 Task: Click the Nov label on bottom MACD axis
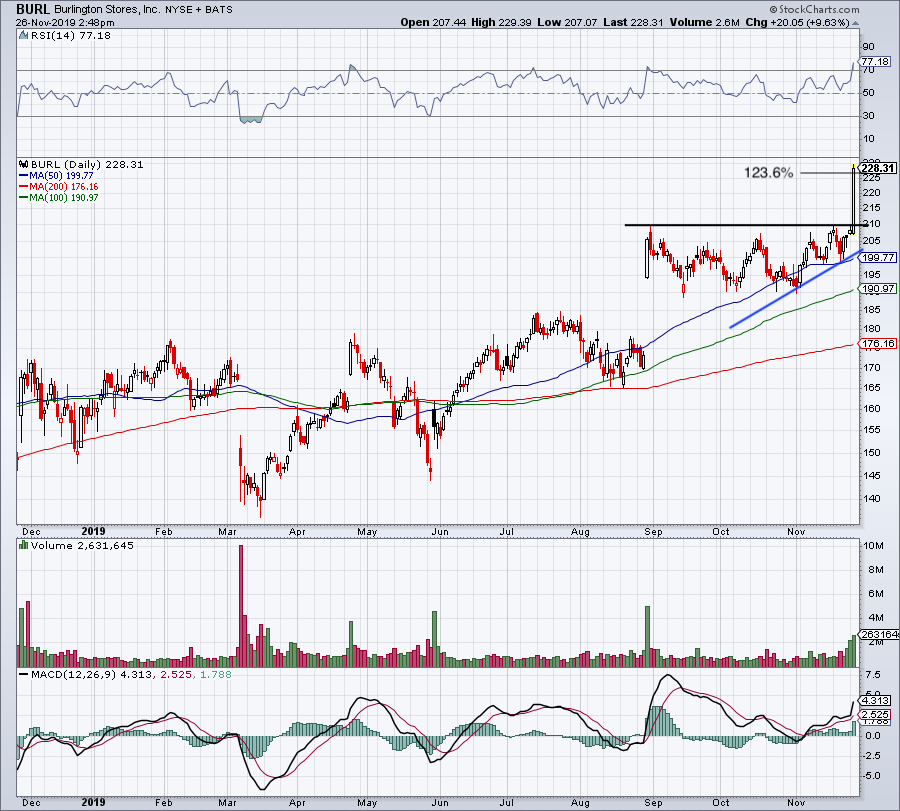click(x=796, y=802)
